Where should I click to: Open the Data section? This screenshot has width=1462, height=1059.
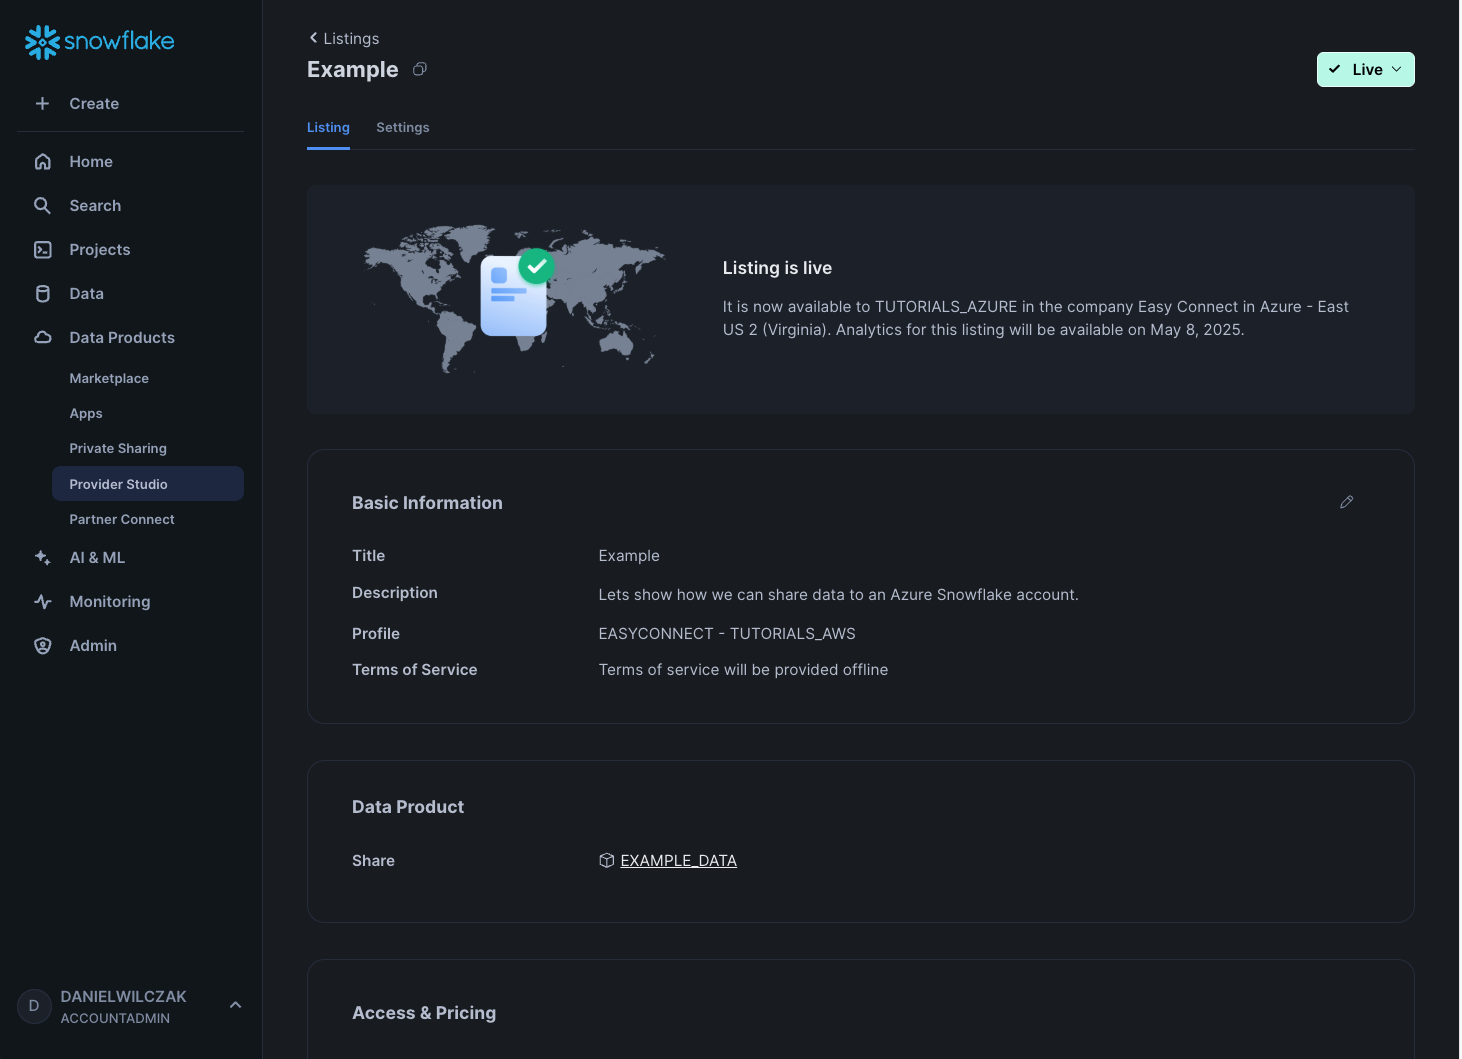tap(86, 294)
